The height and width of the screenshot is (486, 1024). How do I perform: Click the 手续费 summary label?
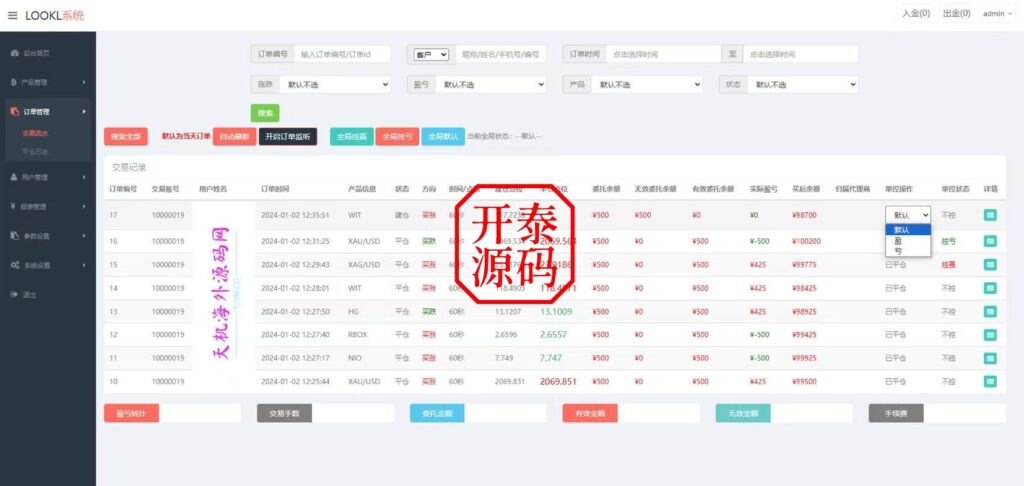click(895, 413)
